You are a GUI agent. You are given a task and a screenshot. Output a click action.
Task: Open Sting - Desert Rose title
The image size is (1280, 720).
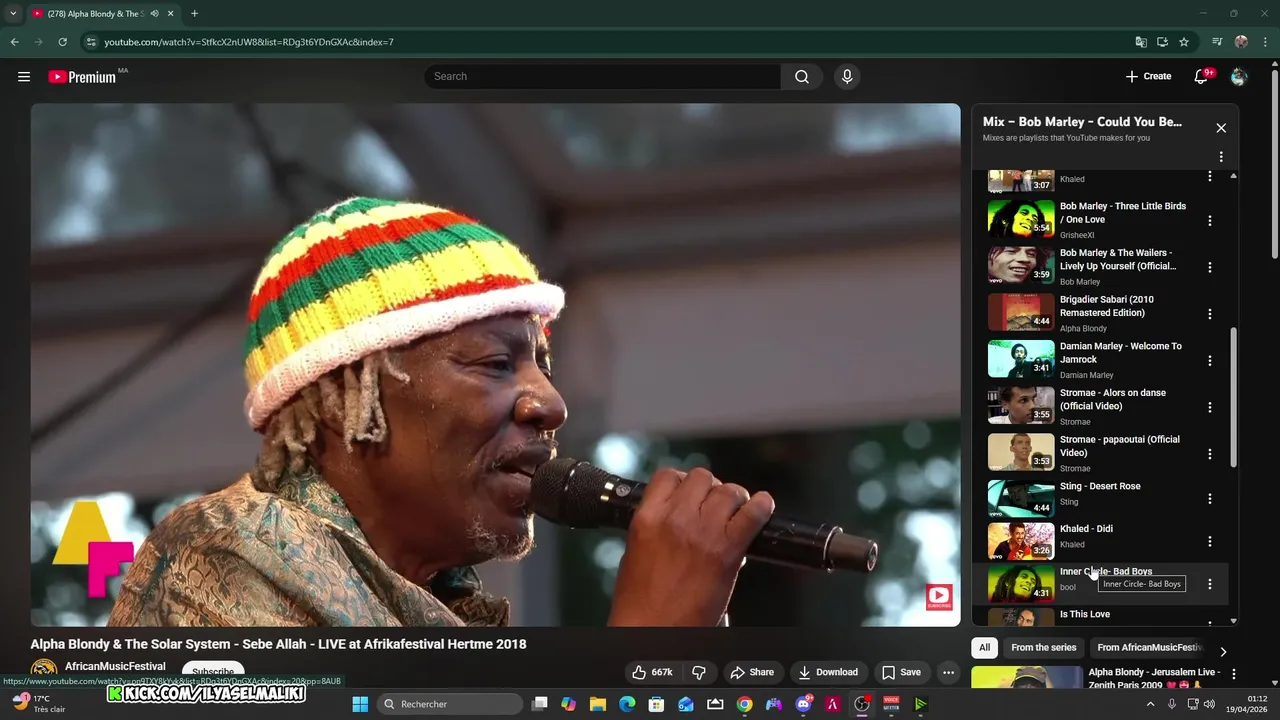click(1100, 486)
